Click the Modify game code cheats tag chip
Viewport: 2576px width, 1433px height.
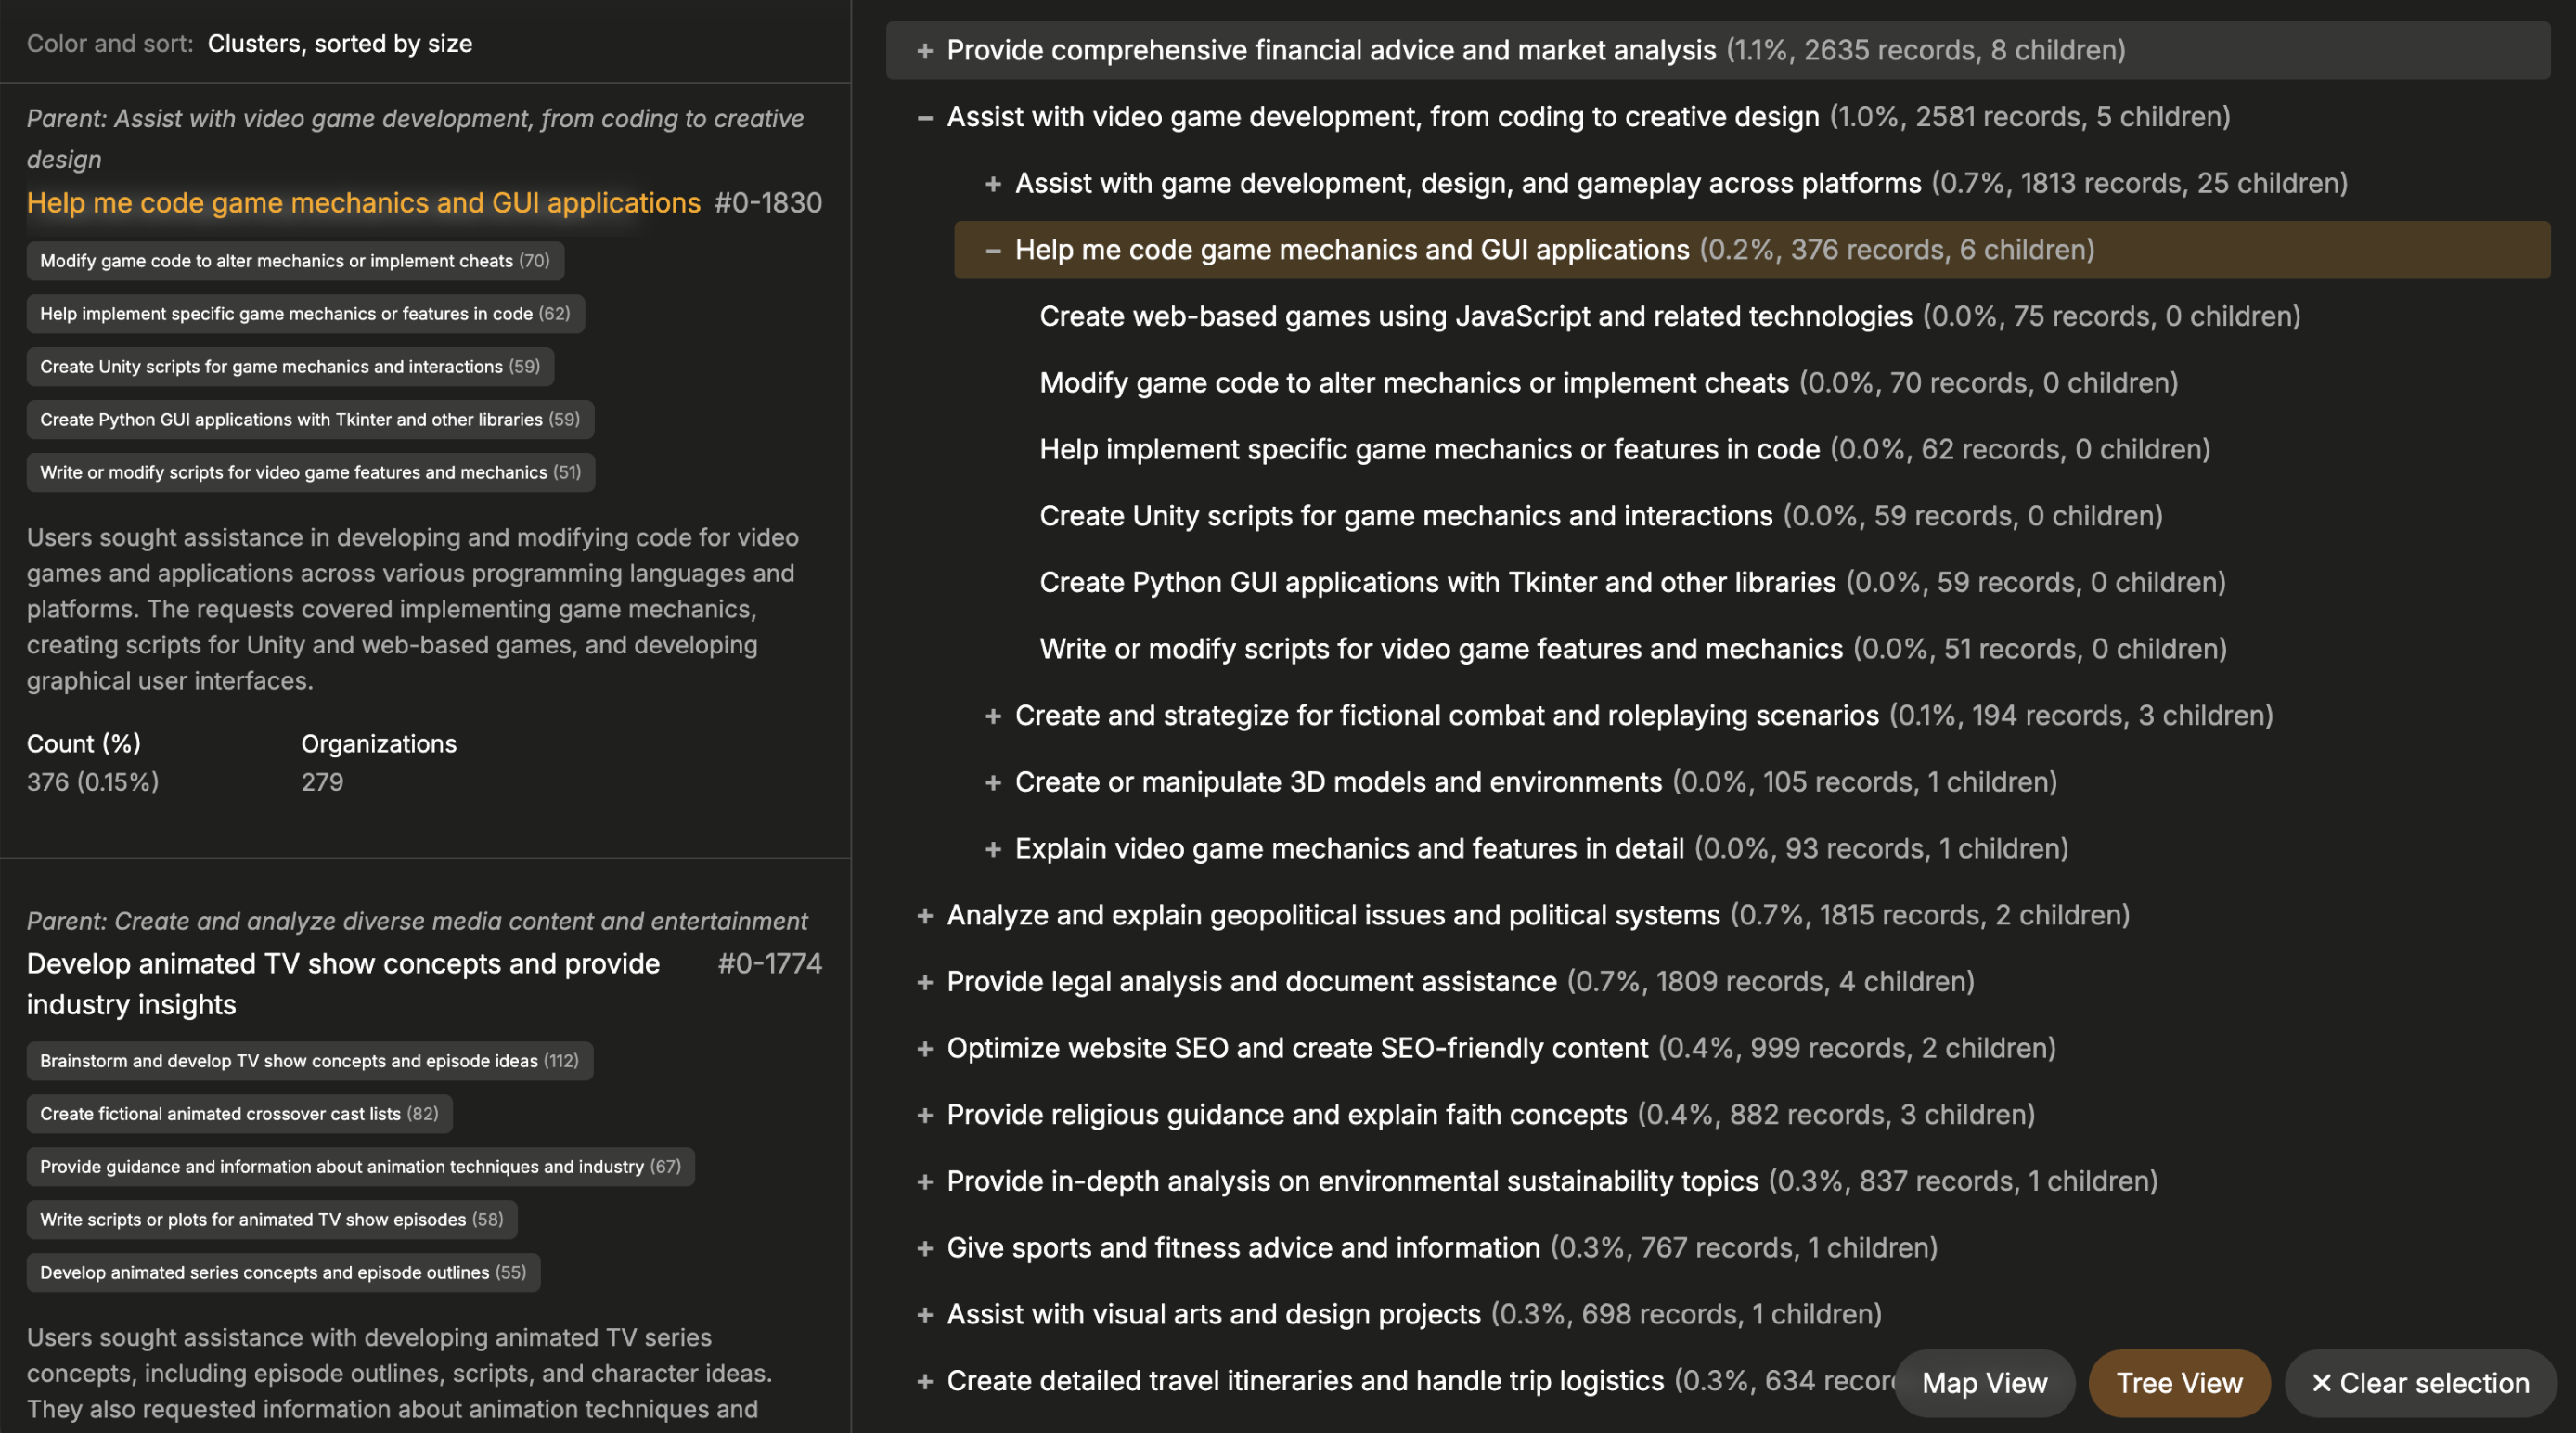295,261
